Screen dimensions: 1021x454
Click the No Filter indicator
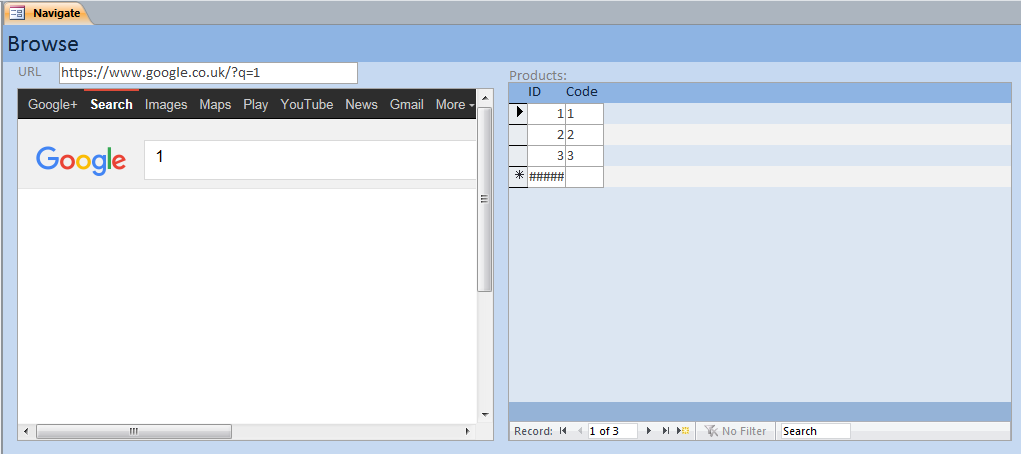(735, 431)
